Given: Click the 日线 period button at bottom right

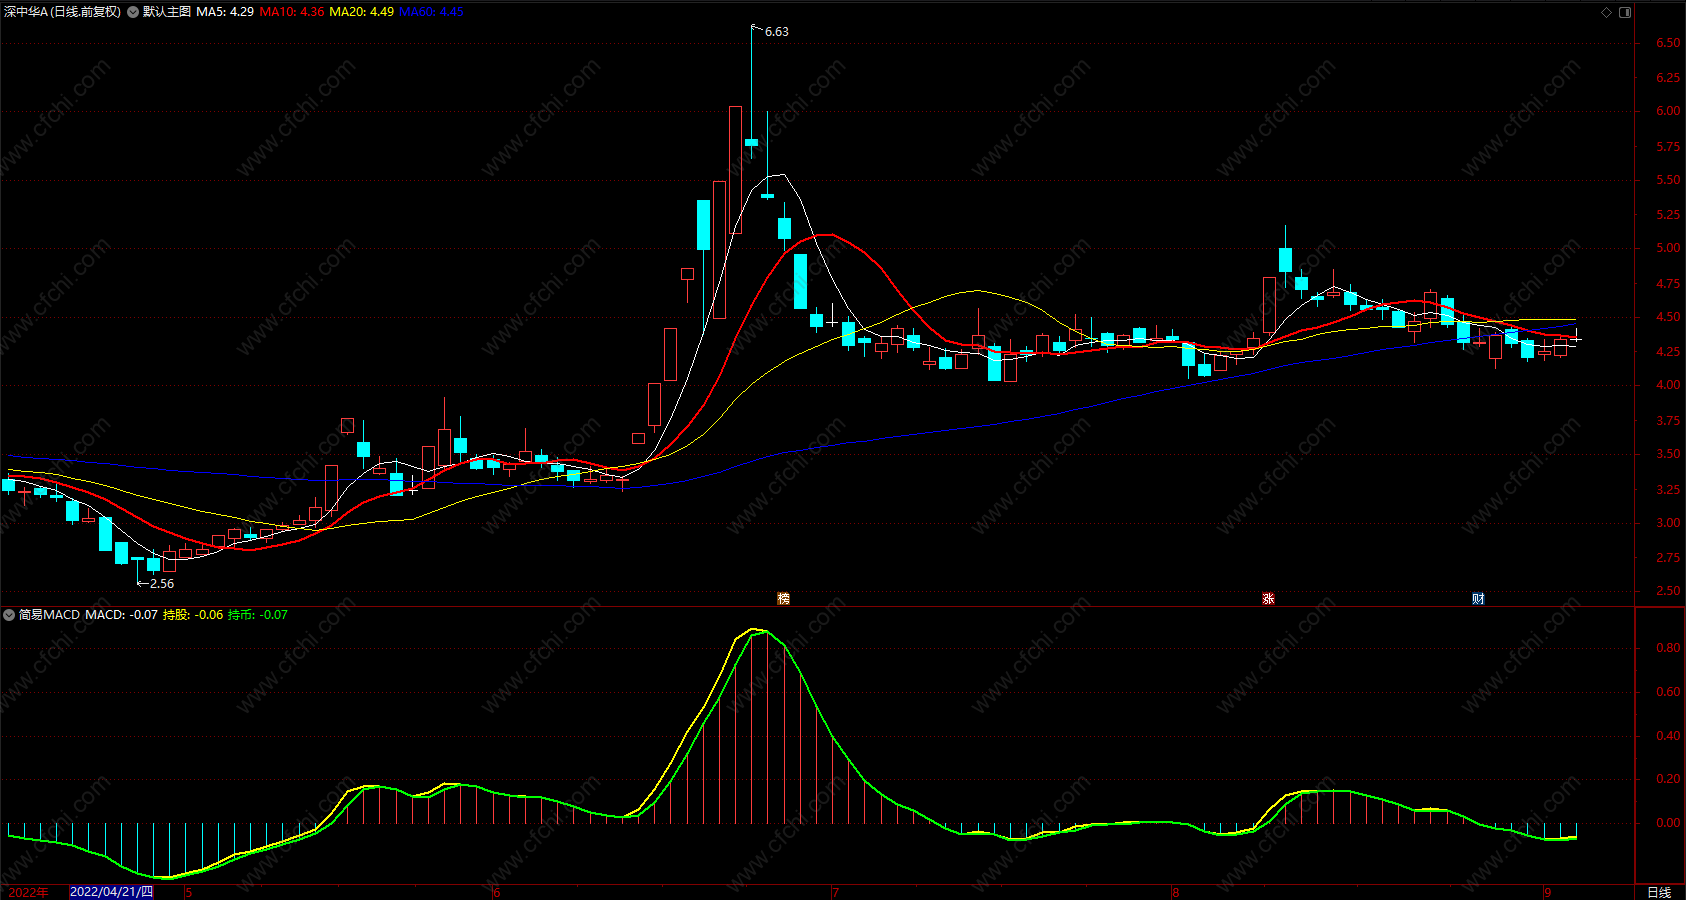Looking at the screenshot, I should (x=1659, y=892).
